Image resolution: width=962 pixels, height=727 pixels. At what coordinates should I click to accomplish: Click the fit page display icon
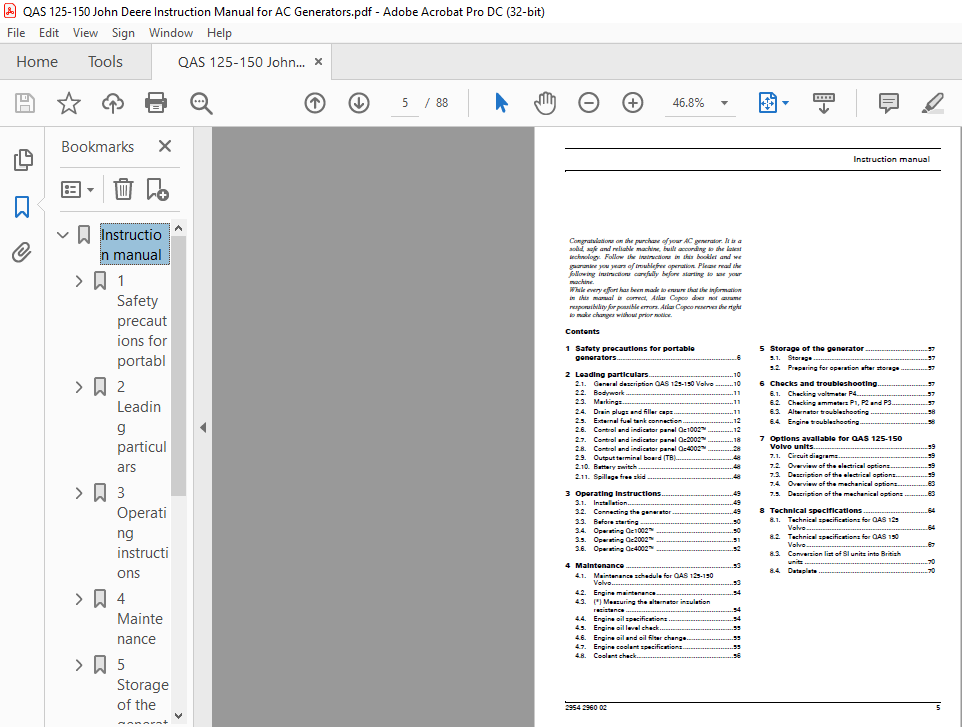click(x=768, y=102)
